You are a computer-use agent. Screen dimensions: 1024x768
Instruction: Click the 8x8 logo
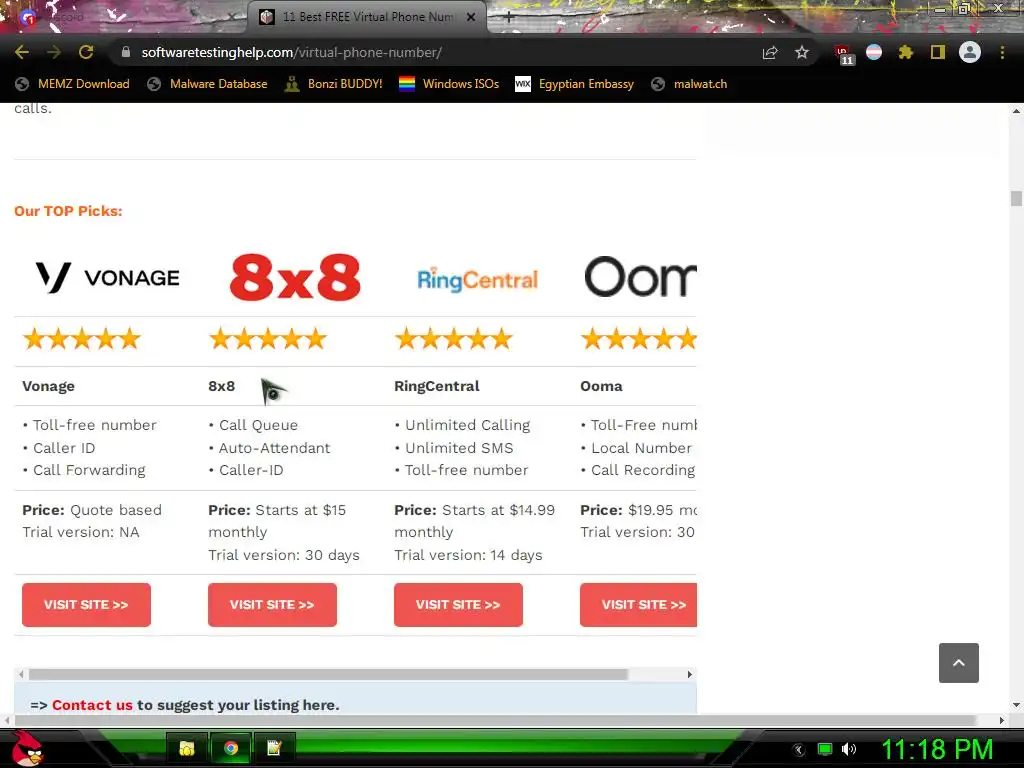tap(295, 278)
